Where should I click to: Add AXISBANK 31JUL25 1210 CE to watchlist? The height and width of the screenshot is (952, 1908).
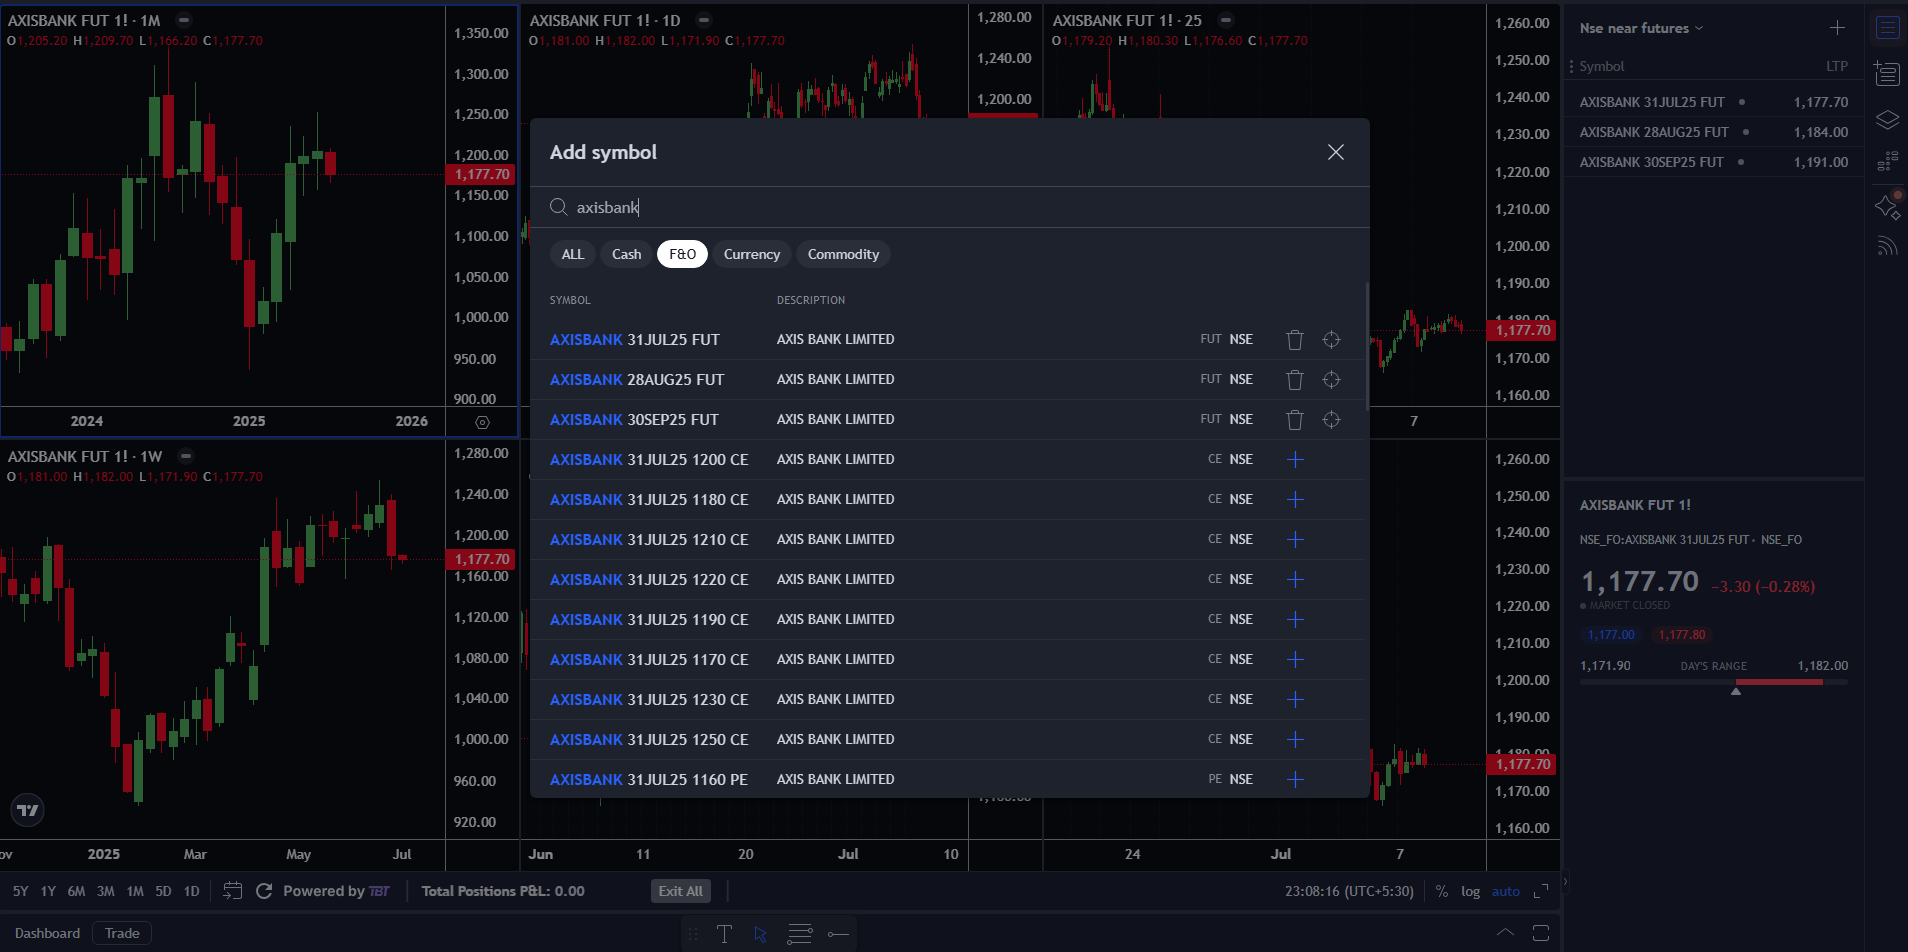pyautogui.click(x=1295, y=539)
